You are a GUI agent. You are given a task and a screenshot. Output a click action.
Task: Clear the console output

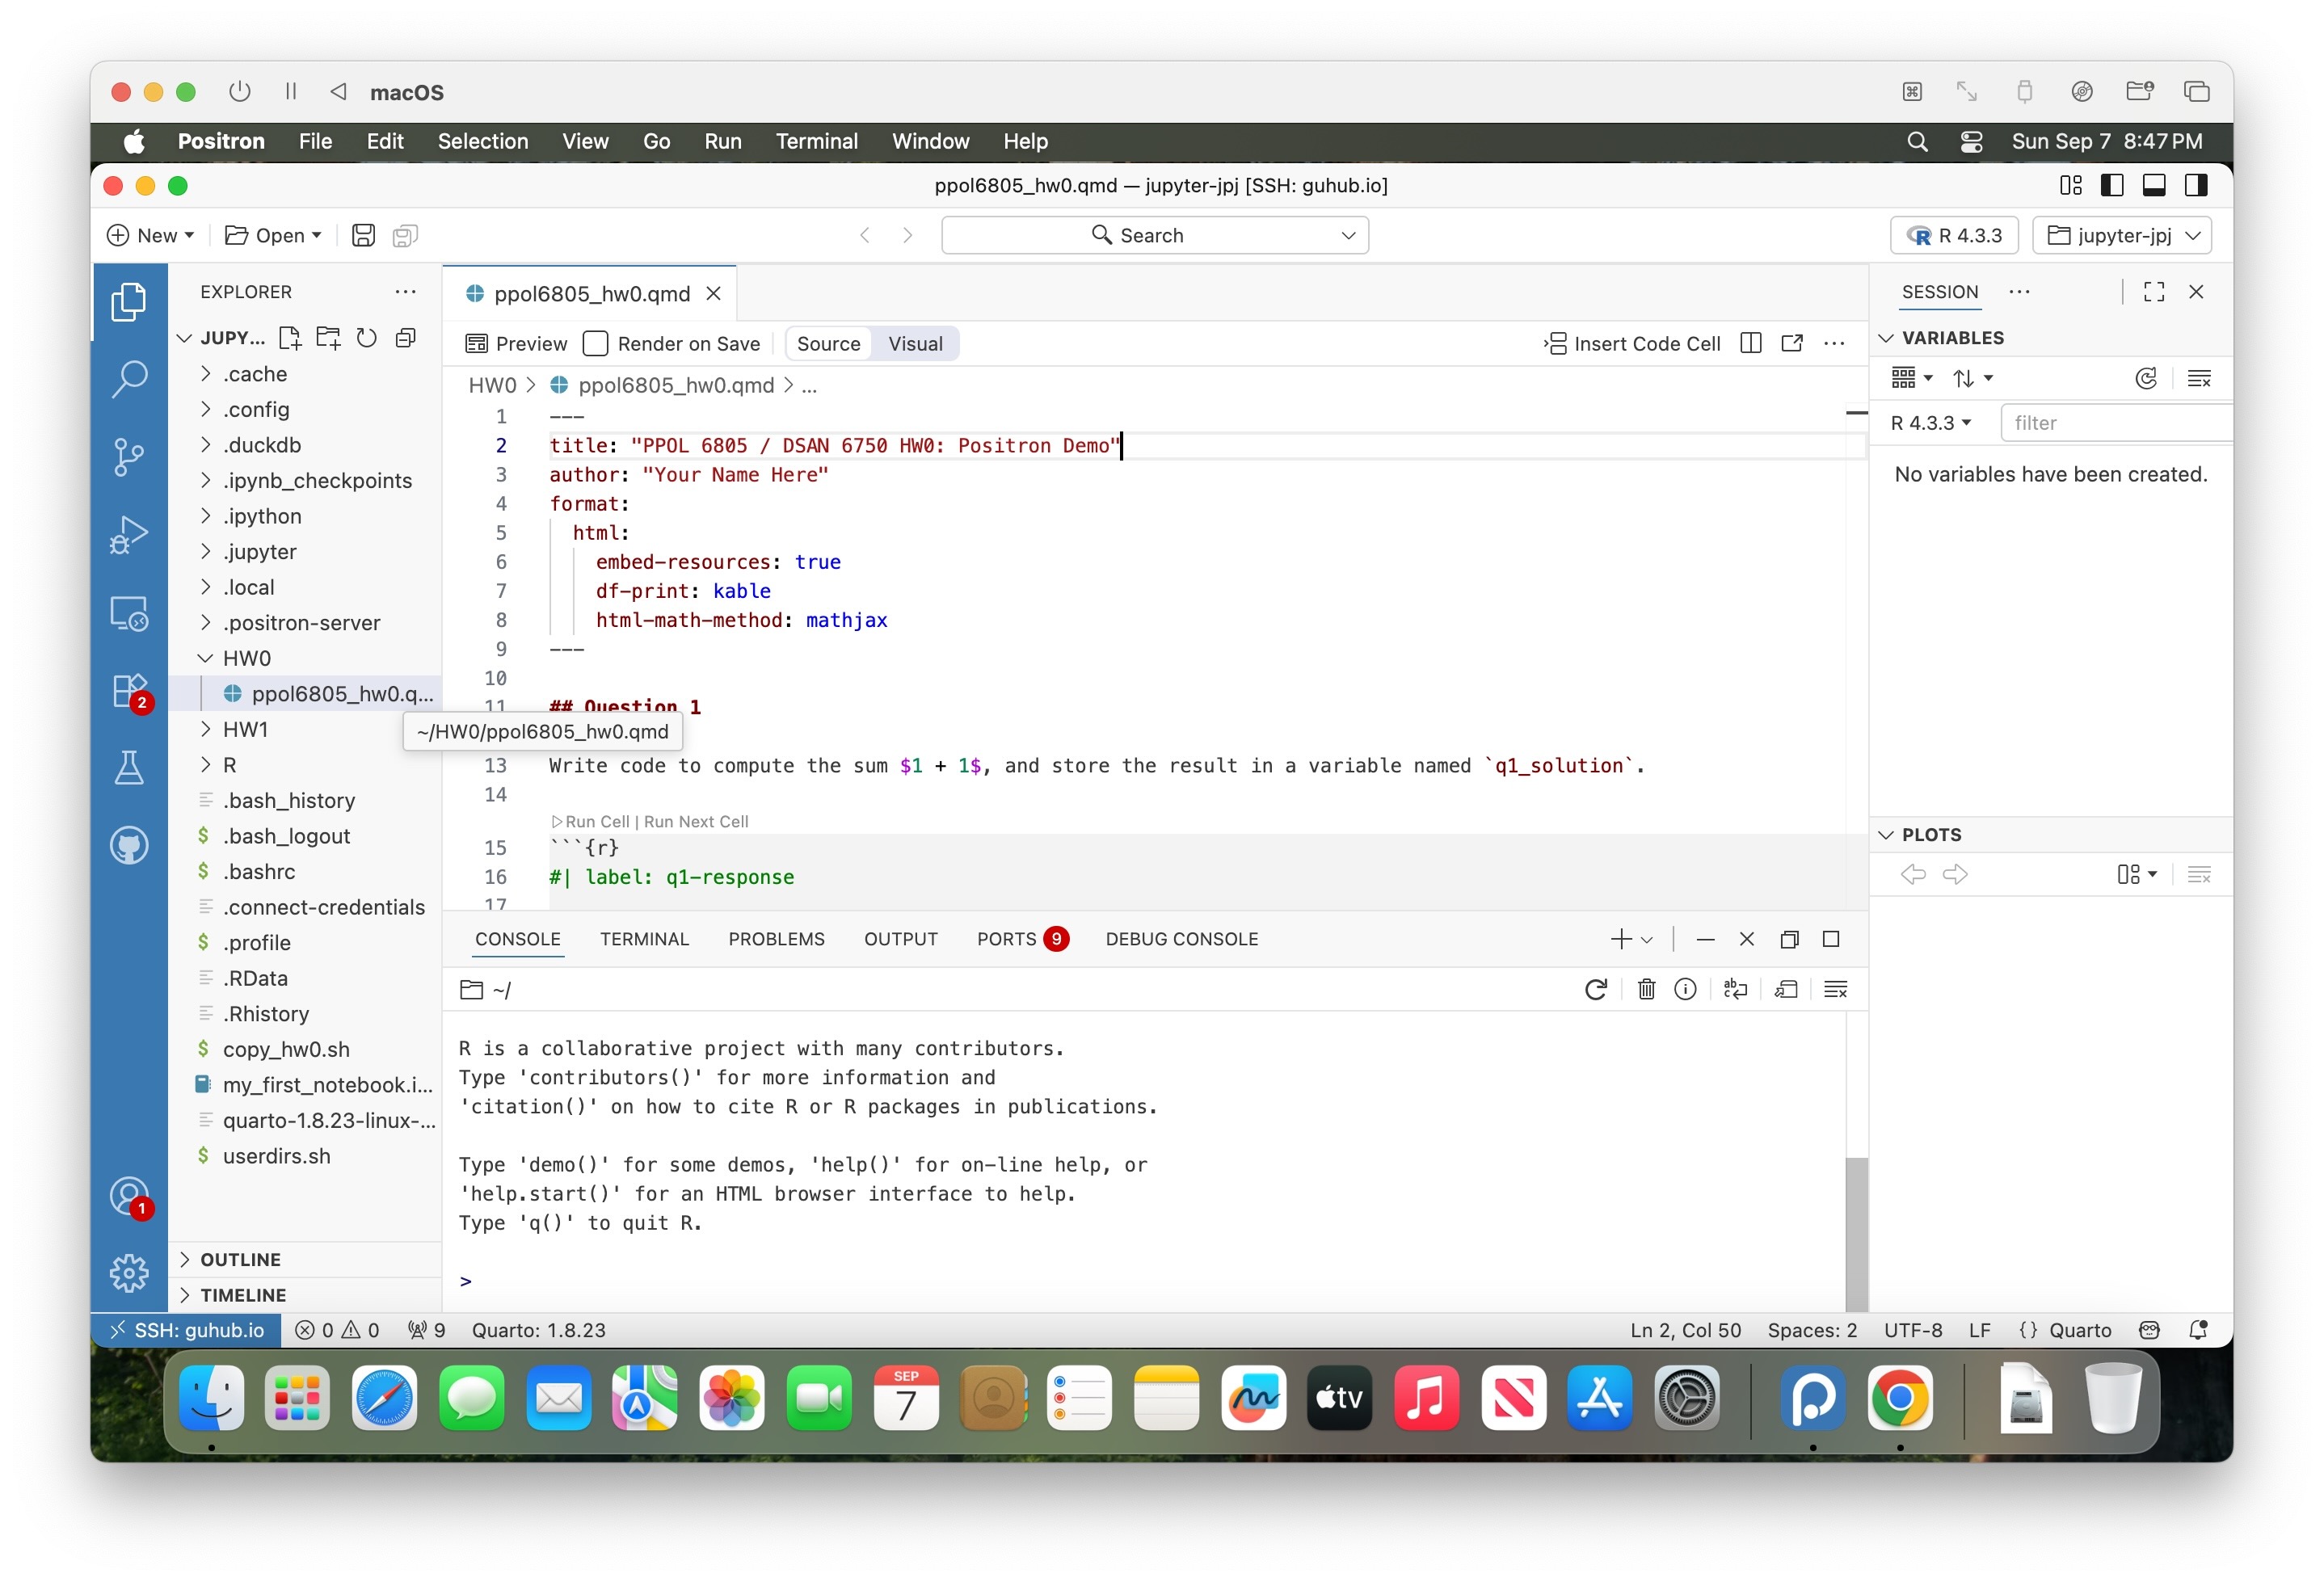point(1836,989)
